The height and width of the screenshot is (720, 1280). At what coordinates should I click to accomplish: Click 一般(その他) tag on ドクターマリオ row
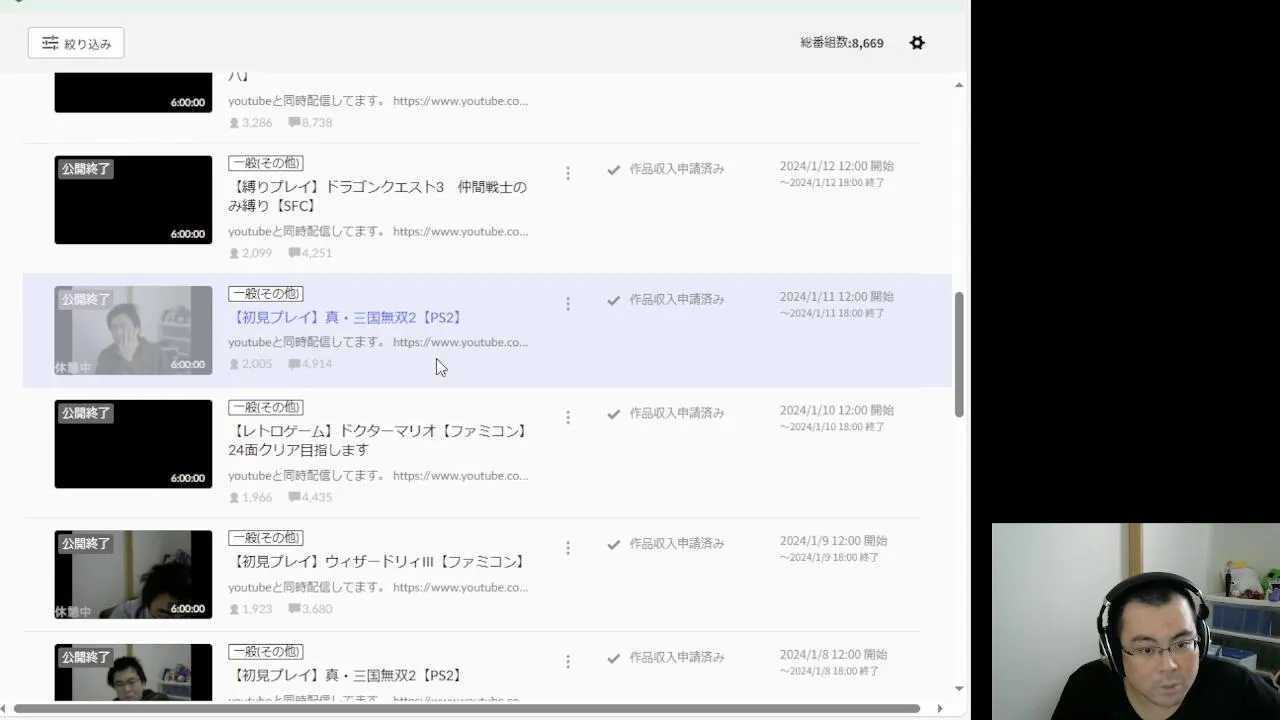[x=265, y=407]
